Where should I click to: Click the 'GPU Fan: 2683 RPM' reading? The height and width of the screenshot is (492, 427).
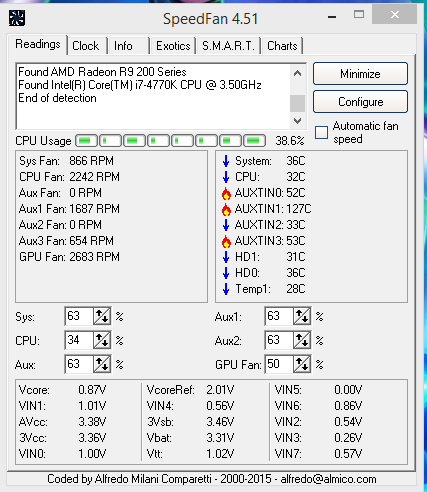pyautogui.click(x=69, y=257)
